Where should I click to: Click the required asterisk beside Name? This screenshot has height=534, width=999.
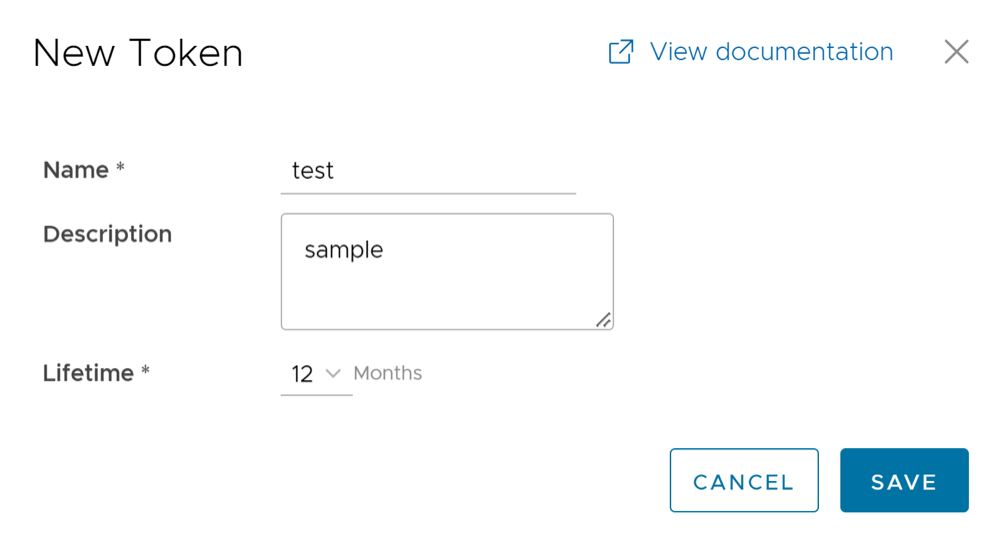point(121,169)
